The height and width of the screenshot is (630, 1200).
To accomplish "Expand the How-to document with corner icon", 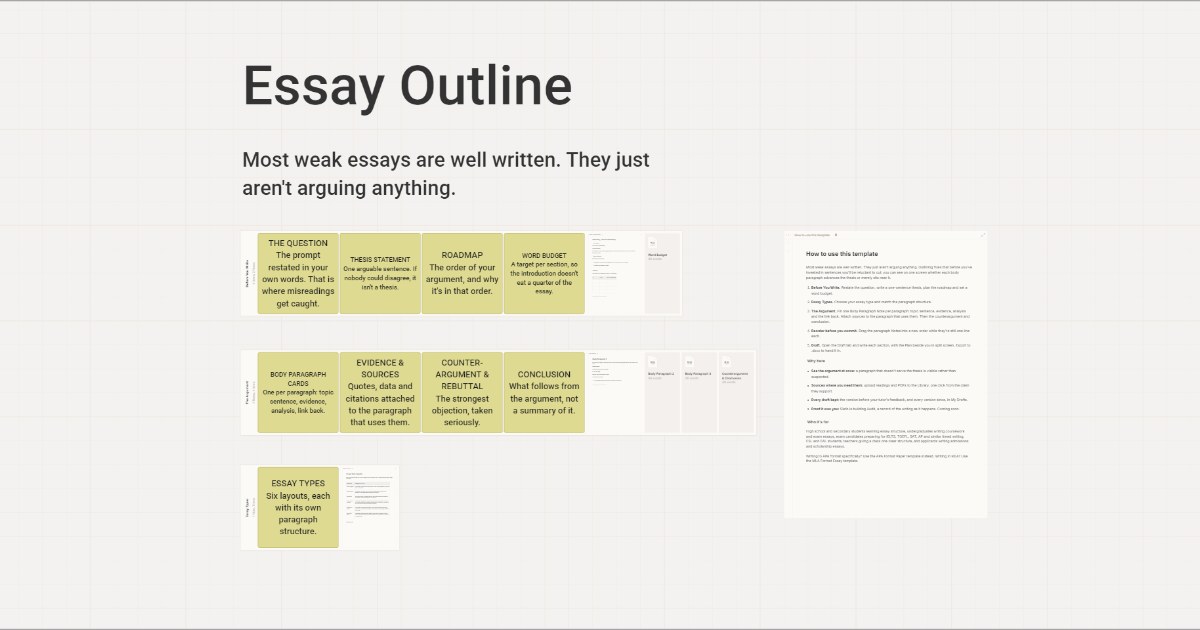I will (981, 235).
